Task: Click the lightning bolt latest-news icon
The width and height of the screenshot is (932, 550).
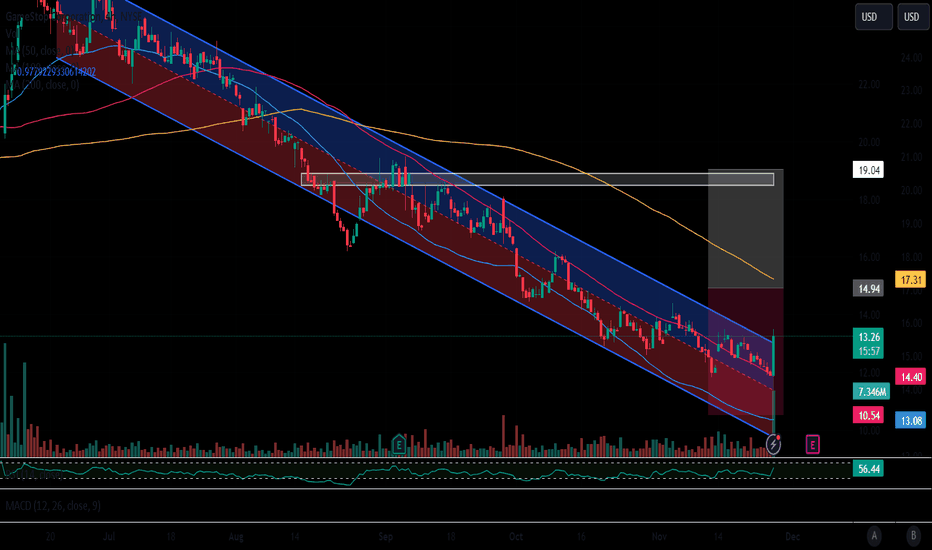Action: pos(773,444)
